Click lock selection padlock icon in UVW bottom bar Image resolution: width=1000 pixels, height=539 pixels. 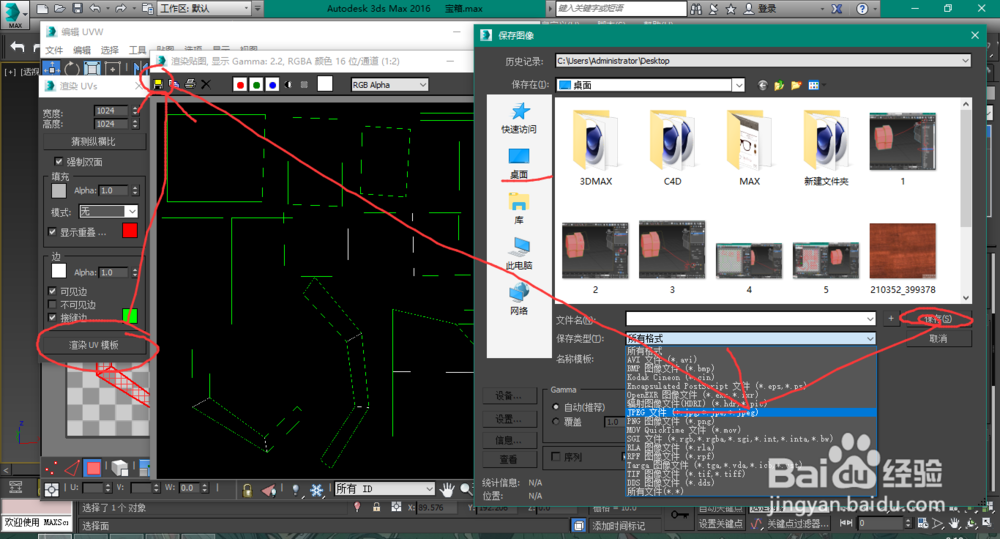point(247,489)
